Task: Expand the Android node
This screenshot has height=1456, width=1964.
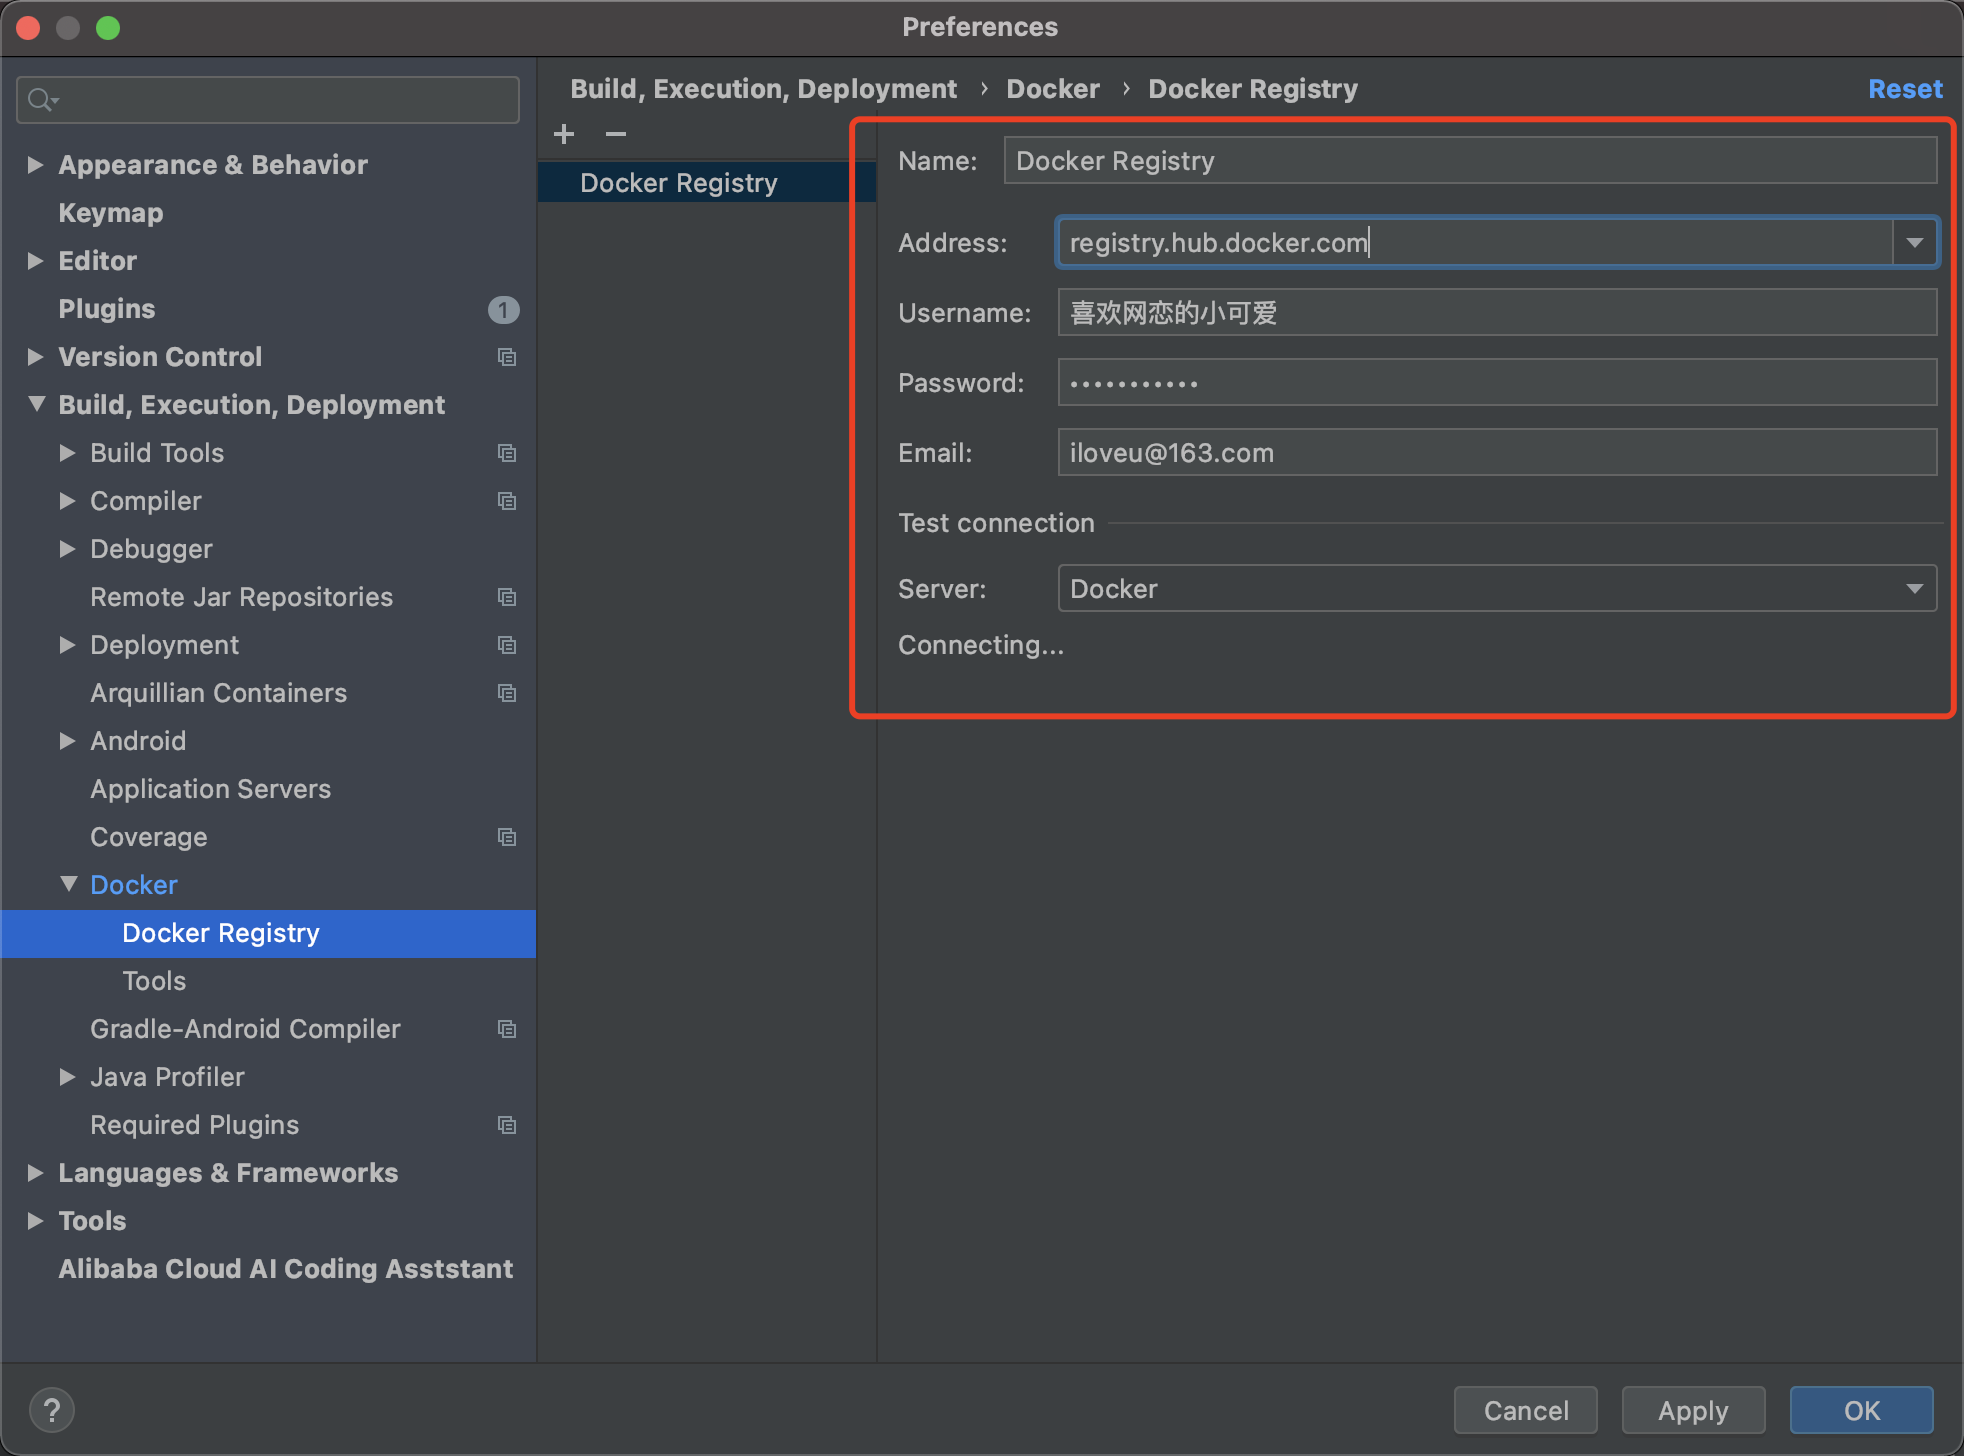Action: [67, 741]
